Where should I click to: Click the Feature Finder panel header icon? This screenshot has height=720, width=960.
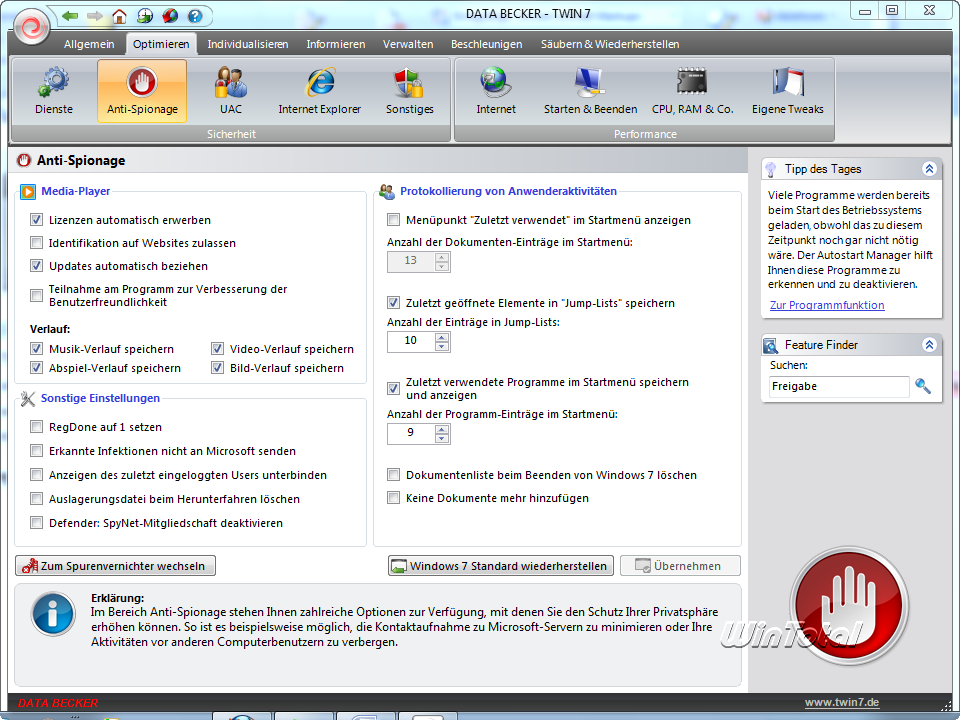point(770,345)
